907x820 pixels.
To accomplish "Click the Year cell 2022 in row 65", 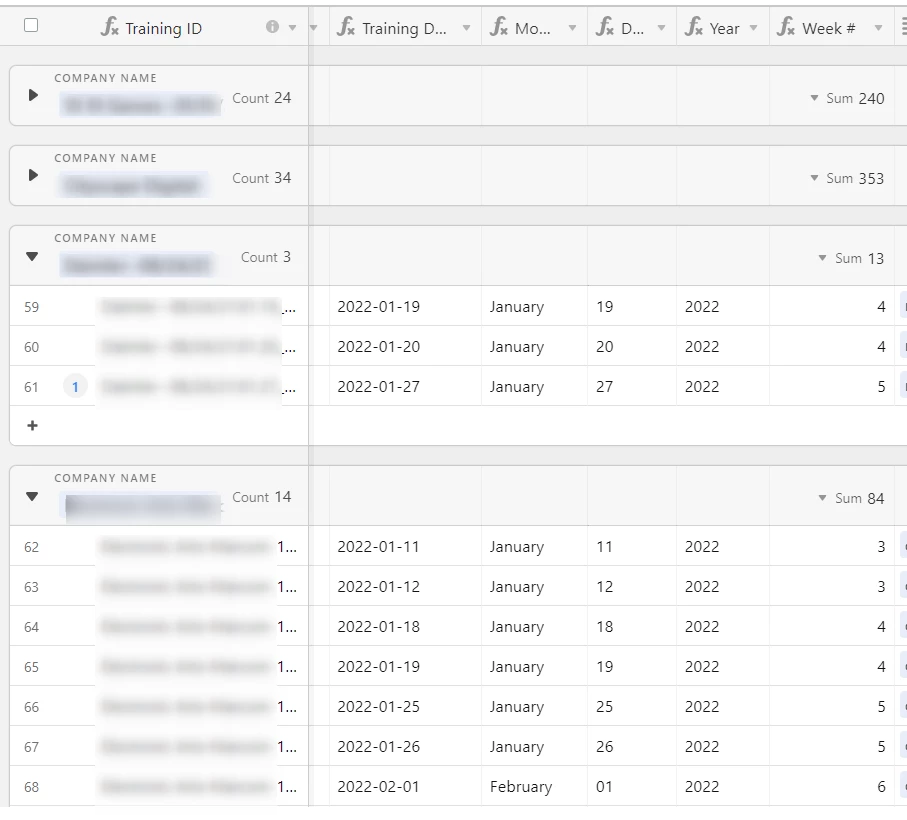I will pyautogui.click(x=723, y=666).
